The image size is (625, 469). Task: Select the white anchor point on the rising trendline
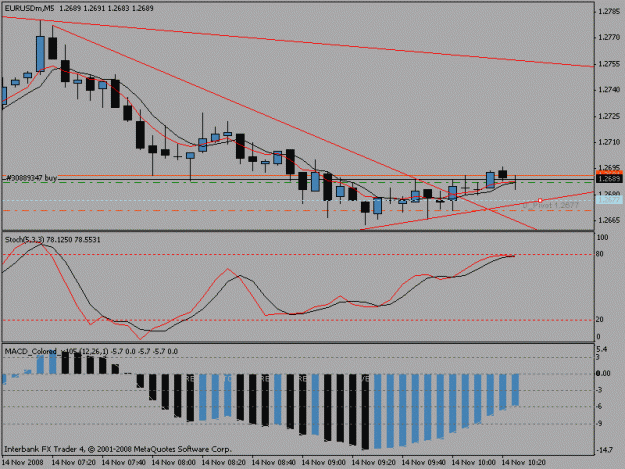[x=540, y=200]
